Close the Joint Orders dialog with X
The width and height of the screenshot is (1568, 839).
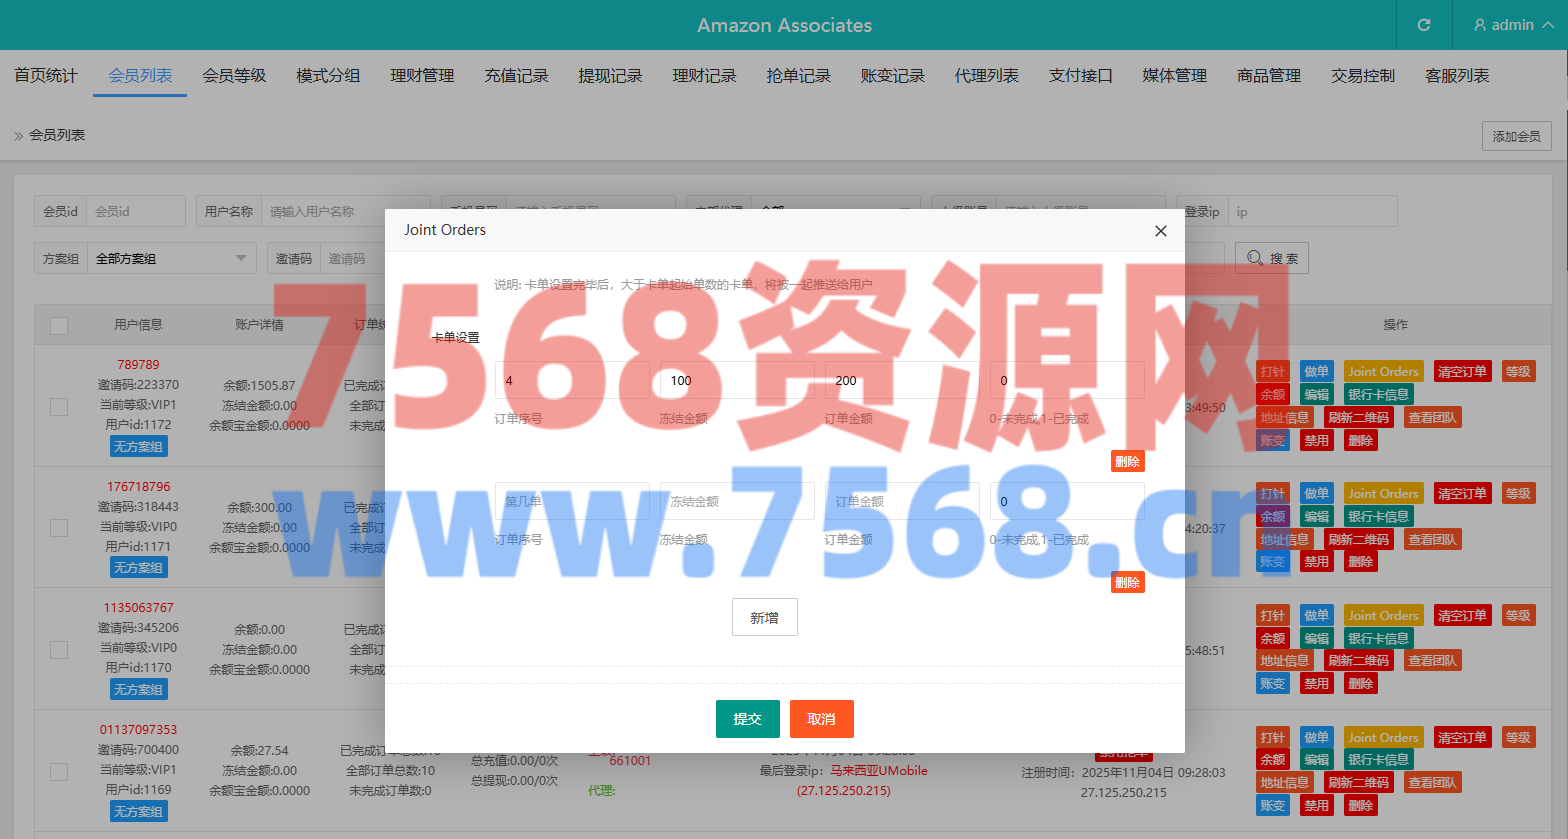coord(1160,231)
